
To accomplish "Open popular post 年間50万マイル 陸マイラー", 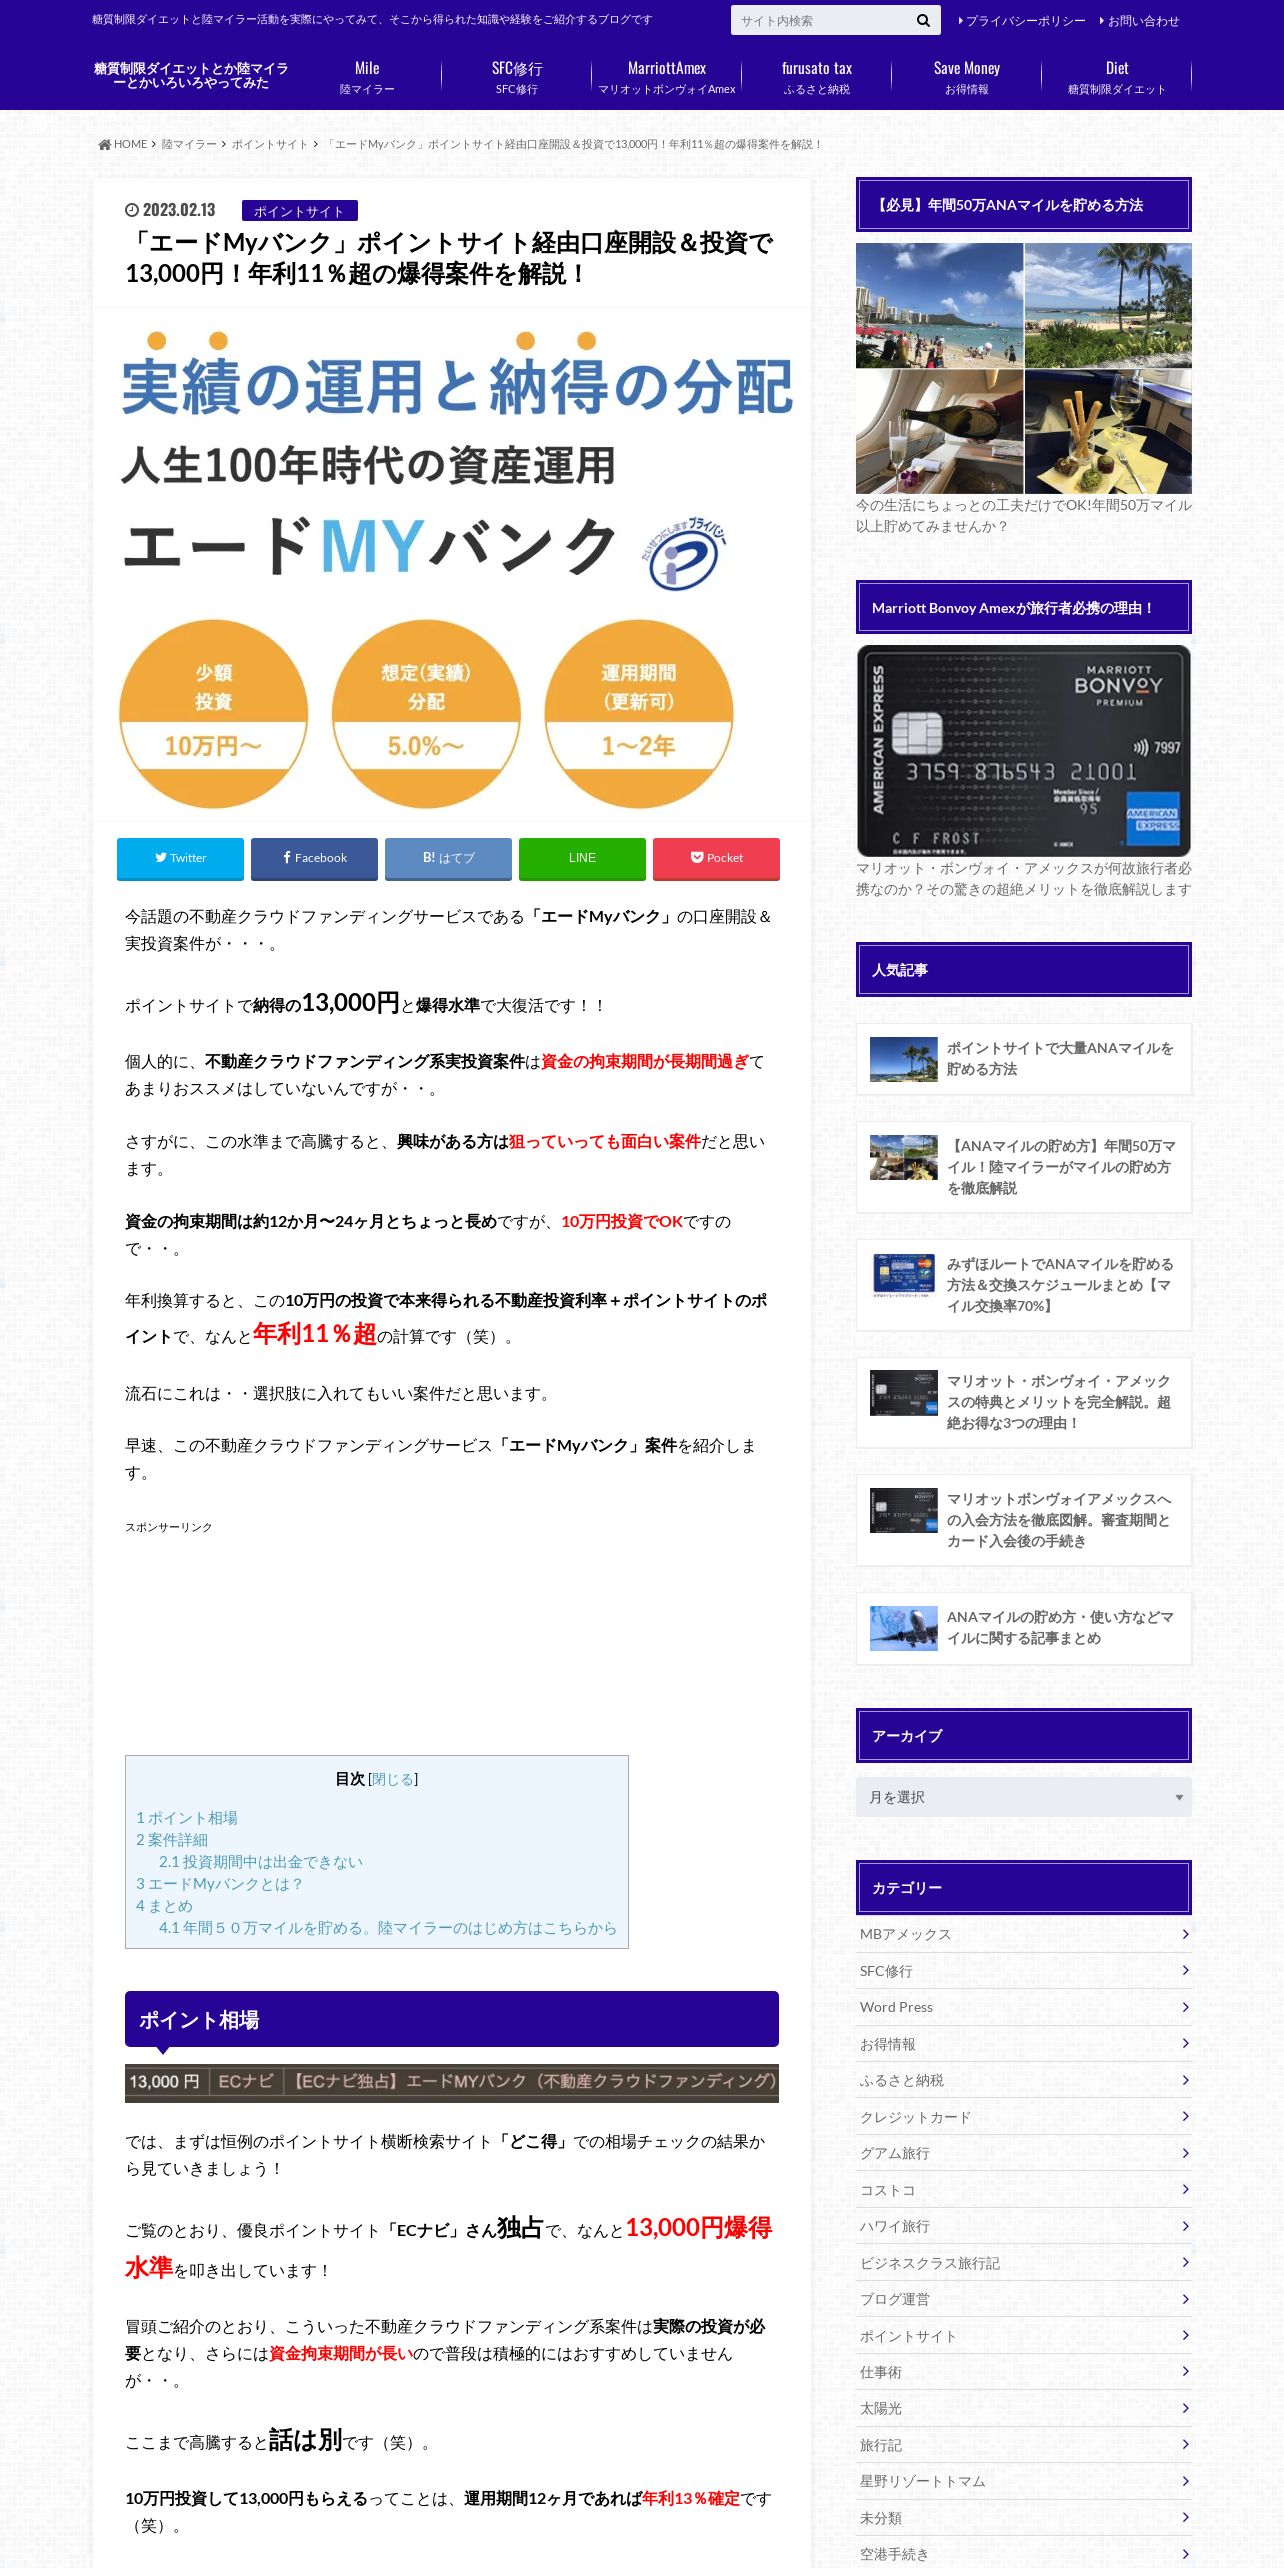I will 1023,1167.
